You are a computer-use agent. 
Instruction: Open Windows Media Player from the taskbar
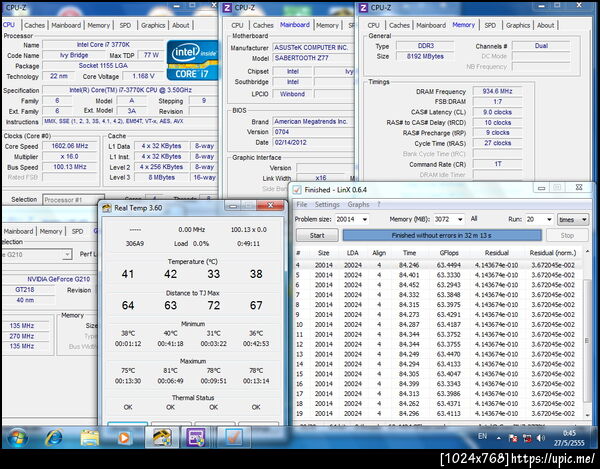pyautogui.click(x=124, y=438)
